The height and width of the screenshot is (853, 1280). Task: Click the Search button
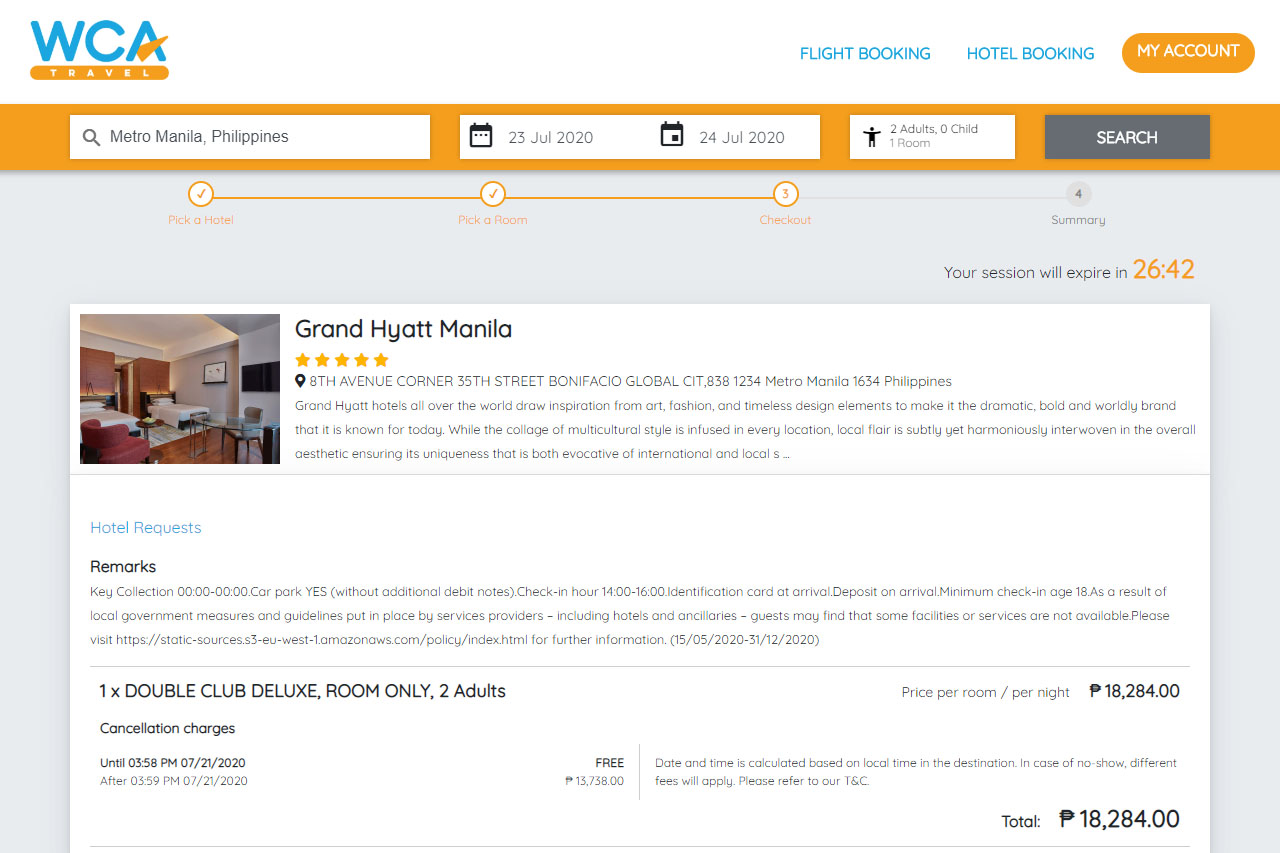tap(1127, 137)
